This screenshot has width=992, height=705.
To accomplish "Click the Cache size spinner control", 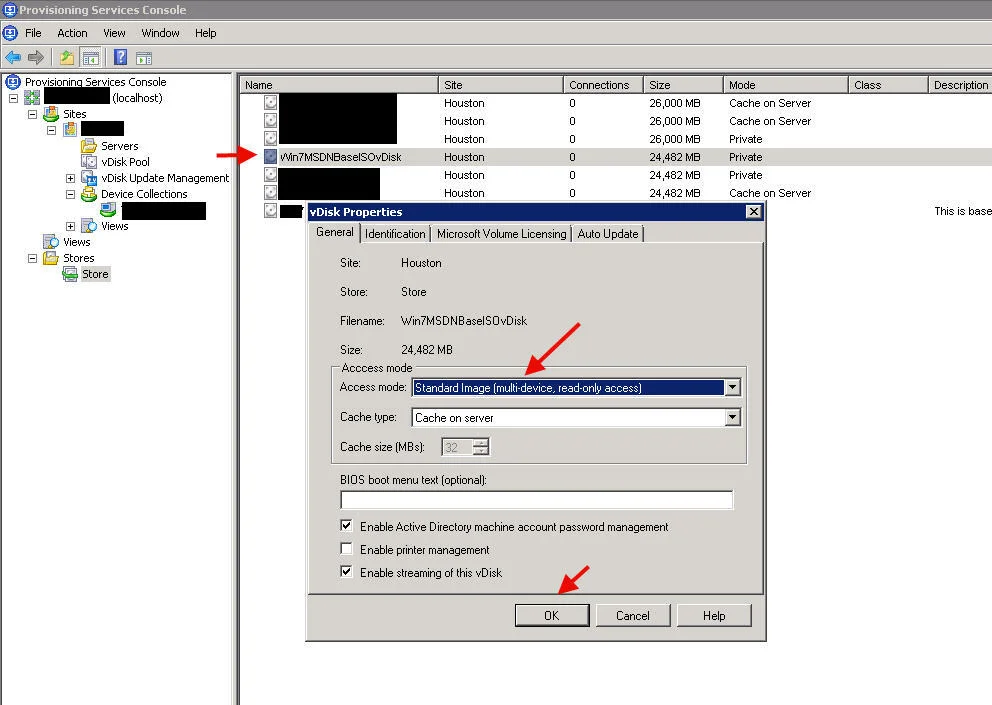I will 481,447.
